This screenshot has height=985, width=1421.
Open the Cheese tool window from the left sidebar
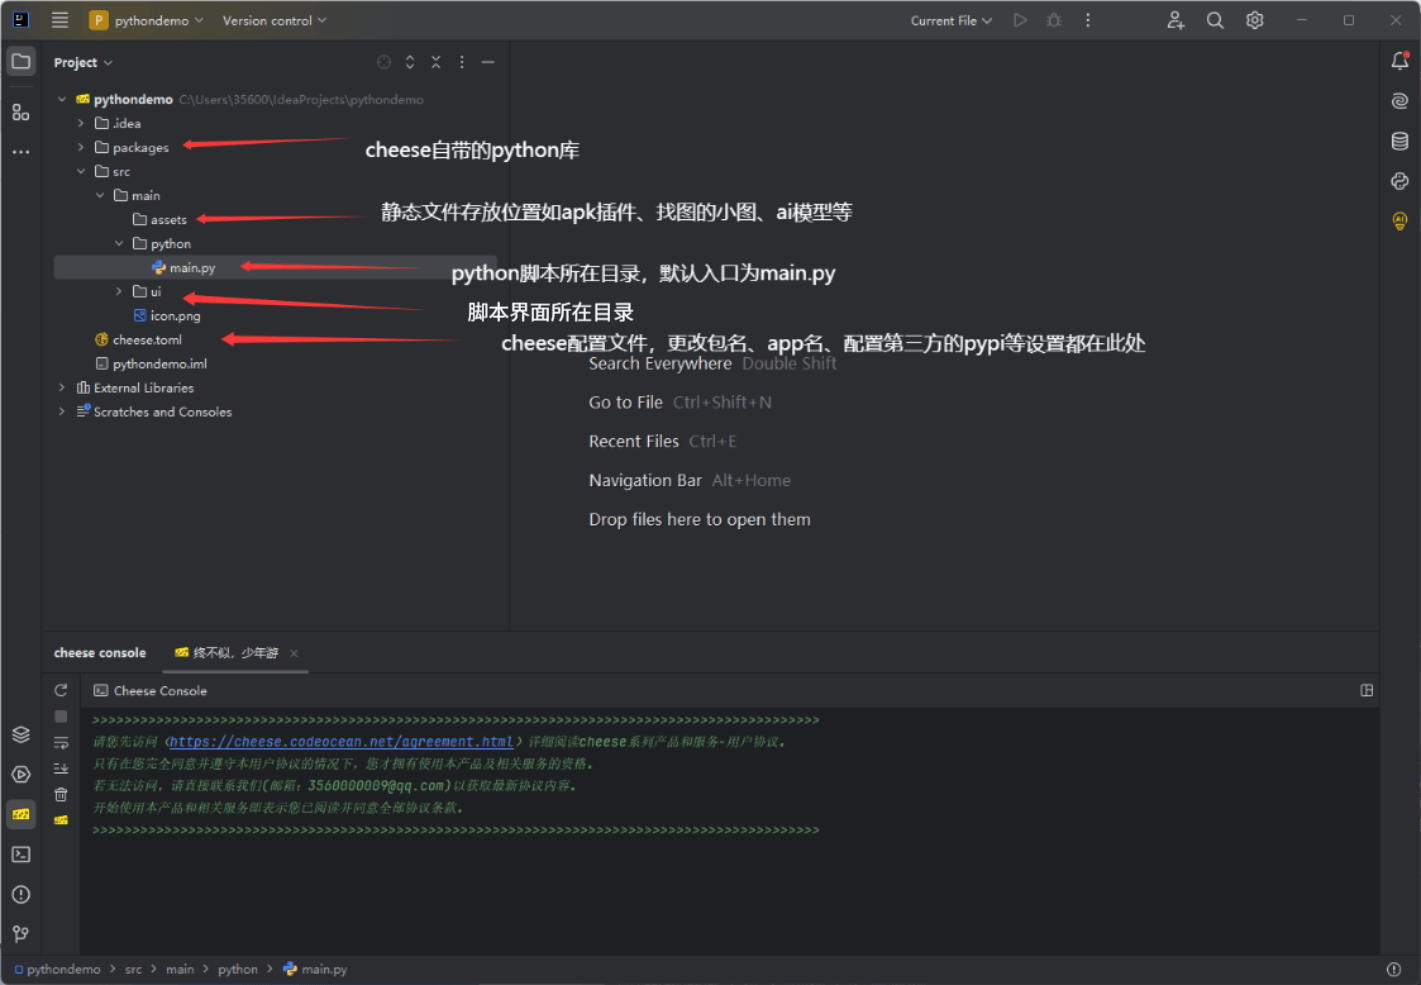pos(21,814)
